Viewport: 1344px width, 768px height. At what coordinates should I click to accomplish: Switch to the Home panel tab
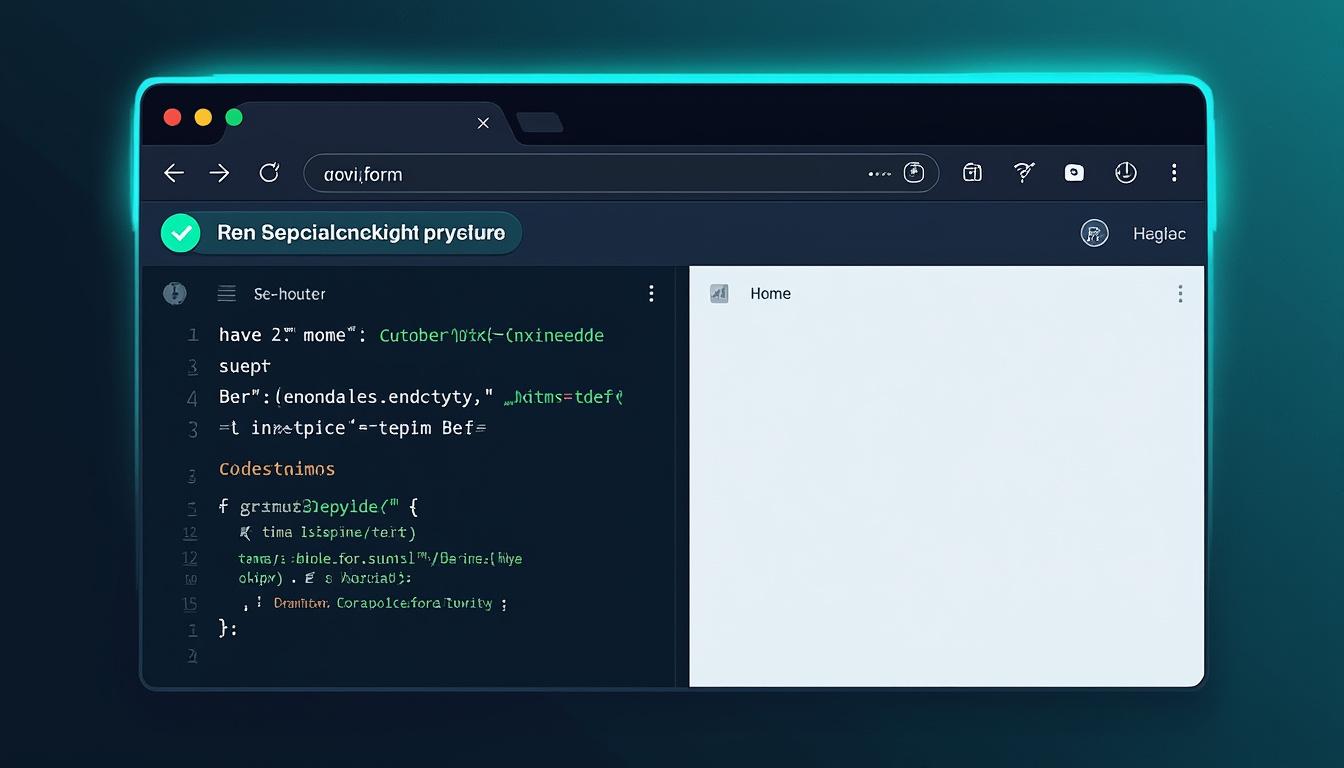[x=770, y=293]
